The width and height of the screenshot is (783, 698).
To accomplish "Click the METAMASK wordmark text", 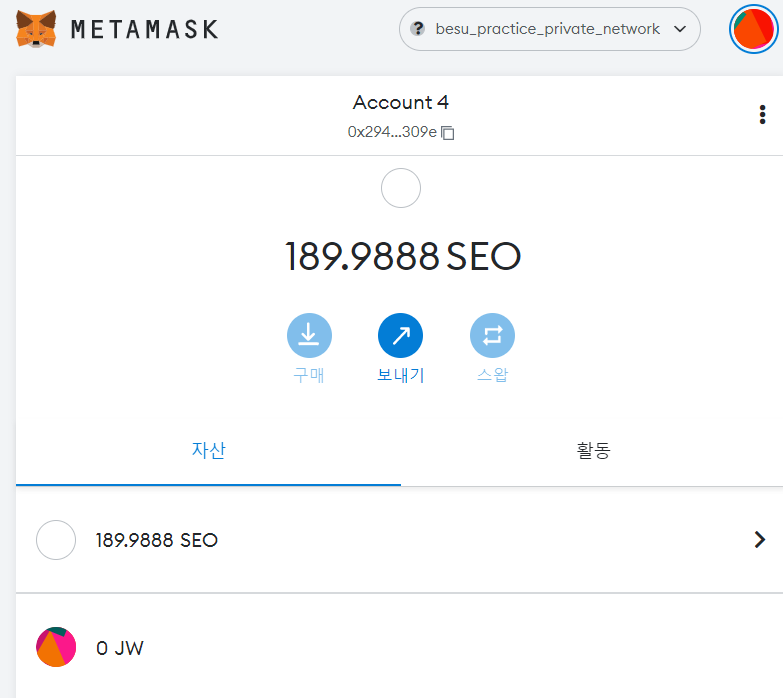I will [x=145, y=29].
